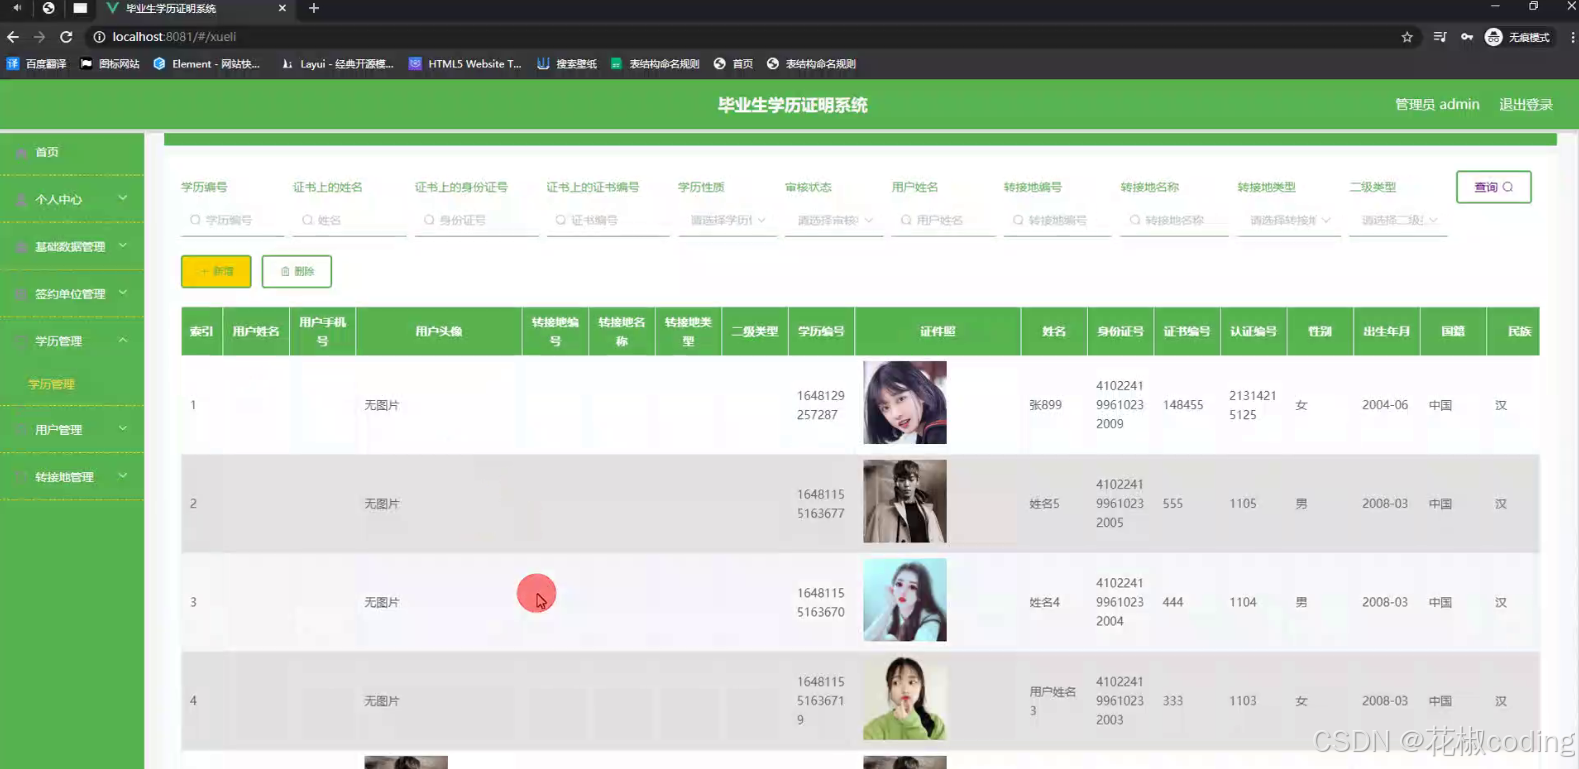Click the birth date 2004-06 cell
This screenshot has width=1579, height=769.
click(x=1385, y=405)
